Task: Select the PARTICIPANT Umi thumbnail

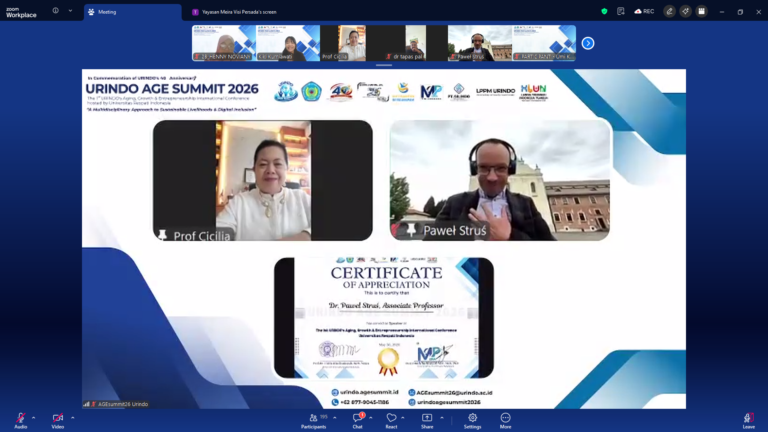Action: [x=544, y=43]
